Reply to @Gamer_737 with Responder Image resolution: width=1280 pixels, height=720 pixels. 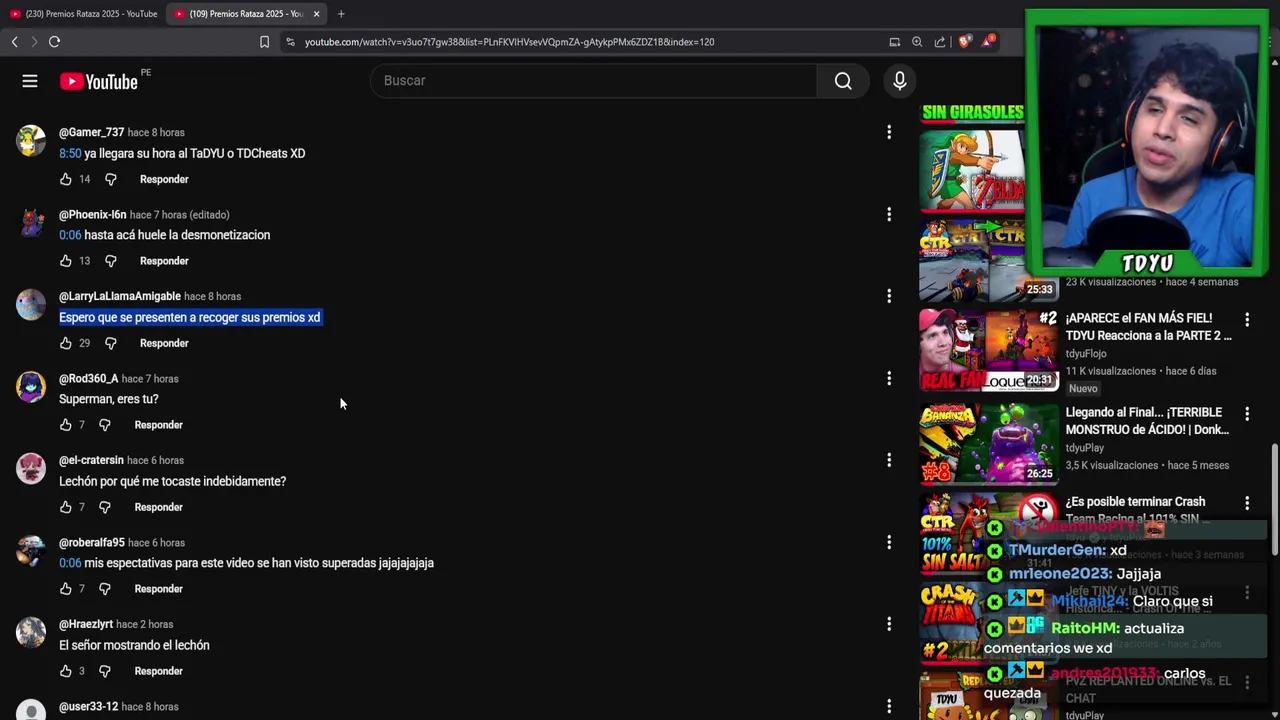click(x=164, y=179)
